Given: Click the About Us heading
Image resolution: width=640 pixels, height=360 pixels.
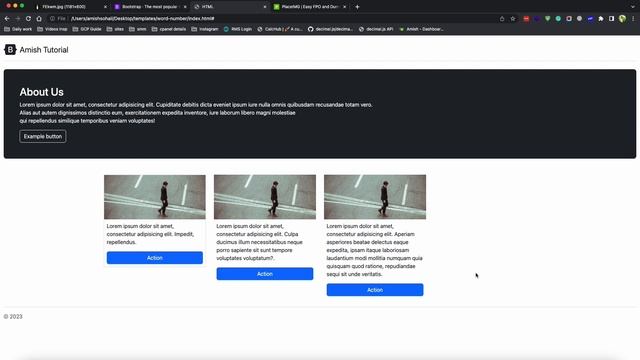Looking at the screenshot, I should (x=41, y=92).
